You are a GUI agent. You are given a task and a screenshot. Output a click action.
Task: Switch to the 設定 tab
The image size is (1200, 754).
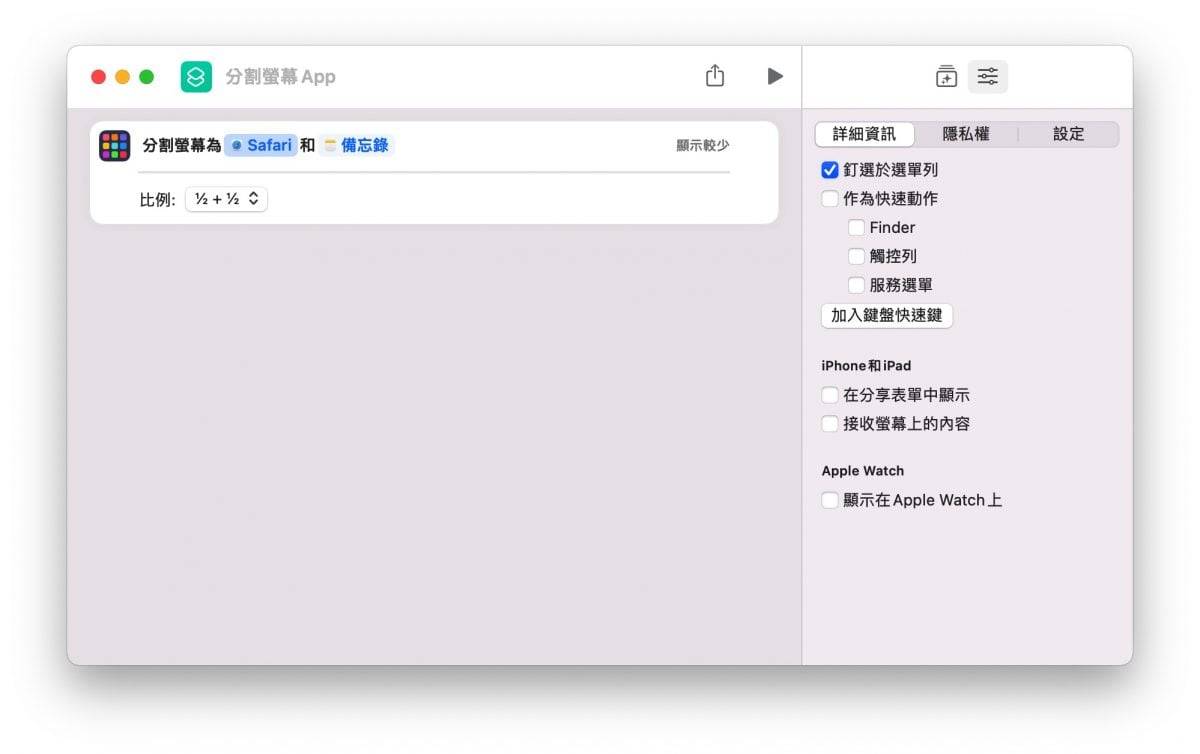click(x=1068, y=134)
